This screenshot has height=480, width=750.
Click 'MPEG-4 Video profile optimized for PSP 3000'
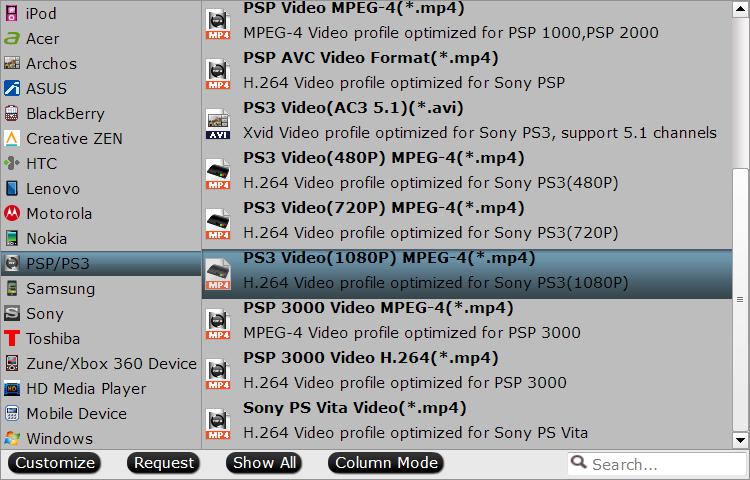(x=412, y=333)
